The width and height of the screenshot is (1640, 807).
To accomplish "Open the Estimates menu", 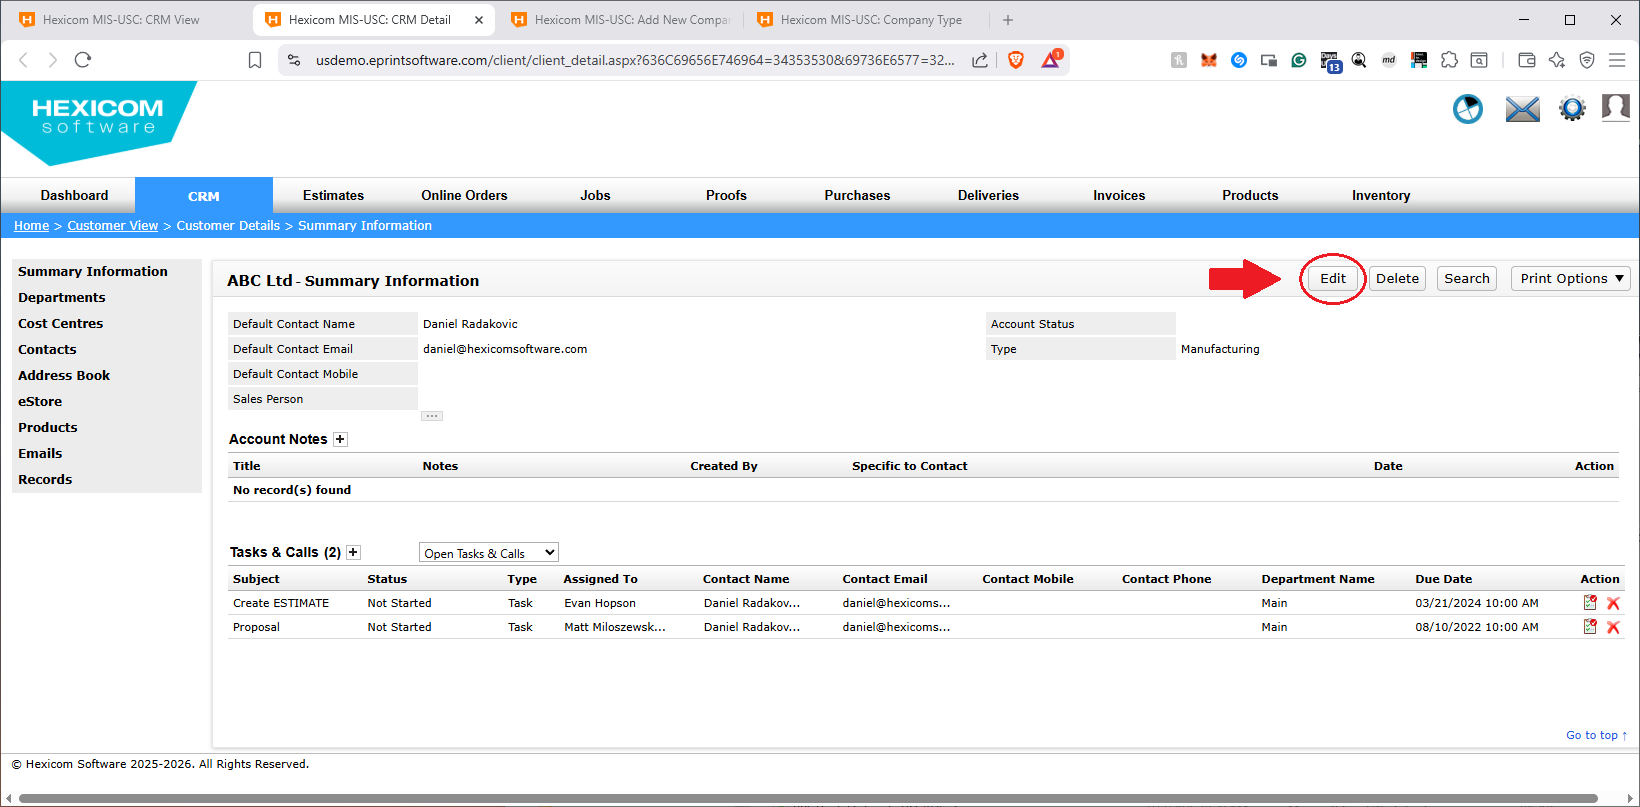I will (333, 195).
